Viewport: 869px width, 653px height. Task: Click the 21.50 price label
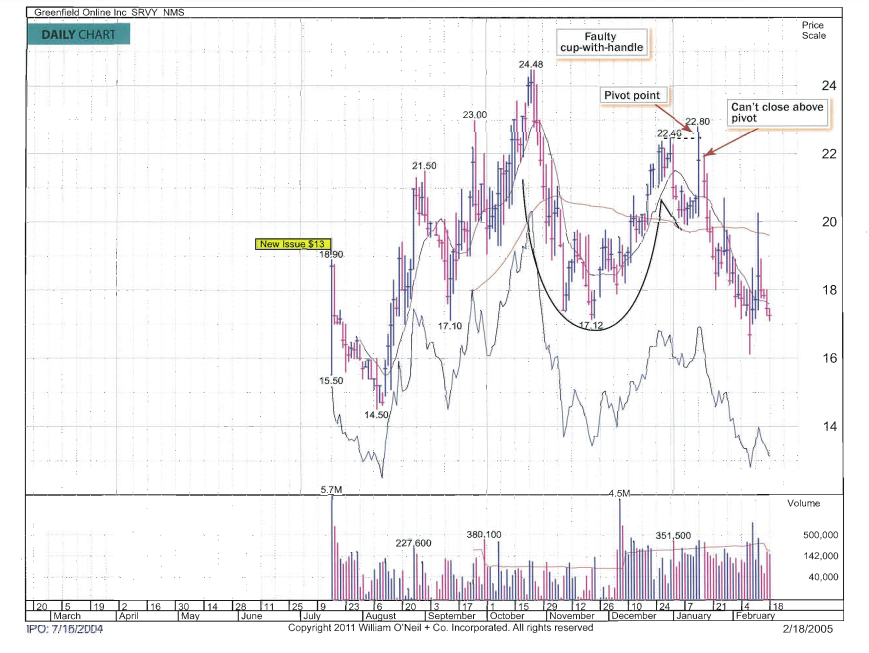[x=424, y=165]
